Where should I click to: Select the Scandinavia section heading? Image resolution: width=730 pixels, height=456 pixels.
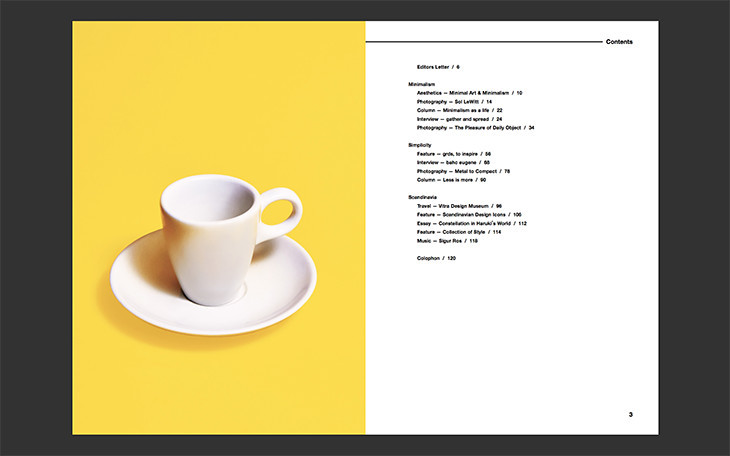click(423, 197)
